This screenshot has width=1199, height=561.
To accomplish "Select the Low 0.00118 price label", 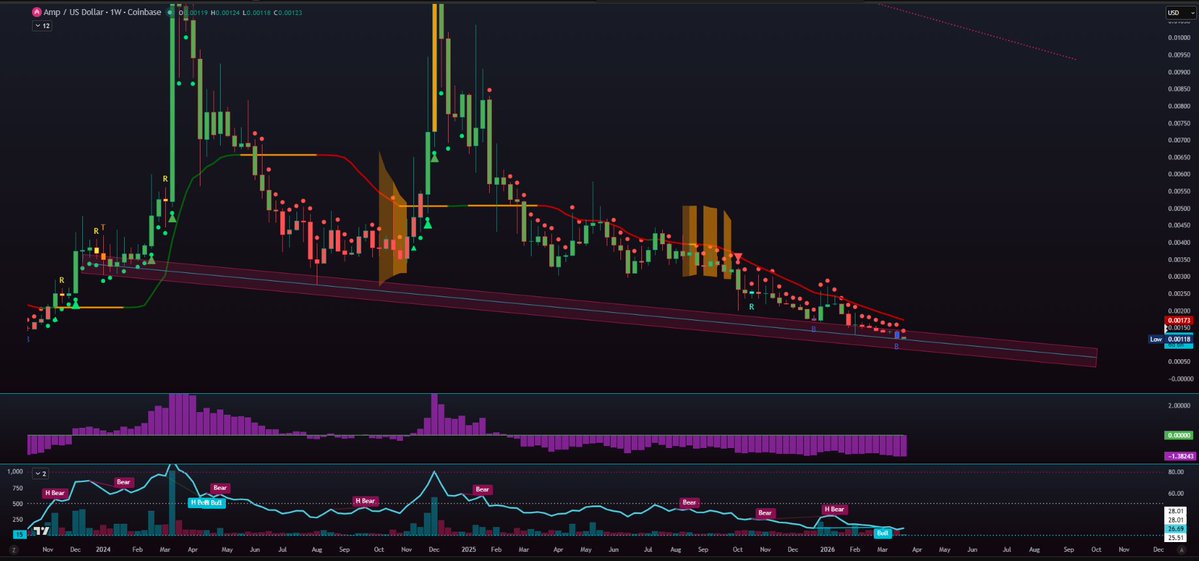I will [x=1171, y=339].
